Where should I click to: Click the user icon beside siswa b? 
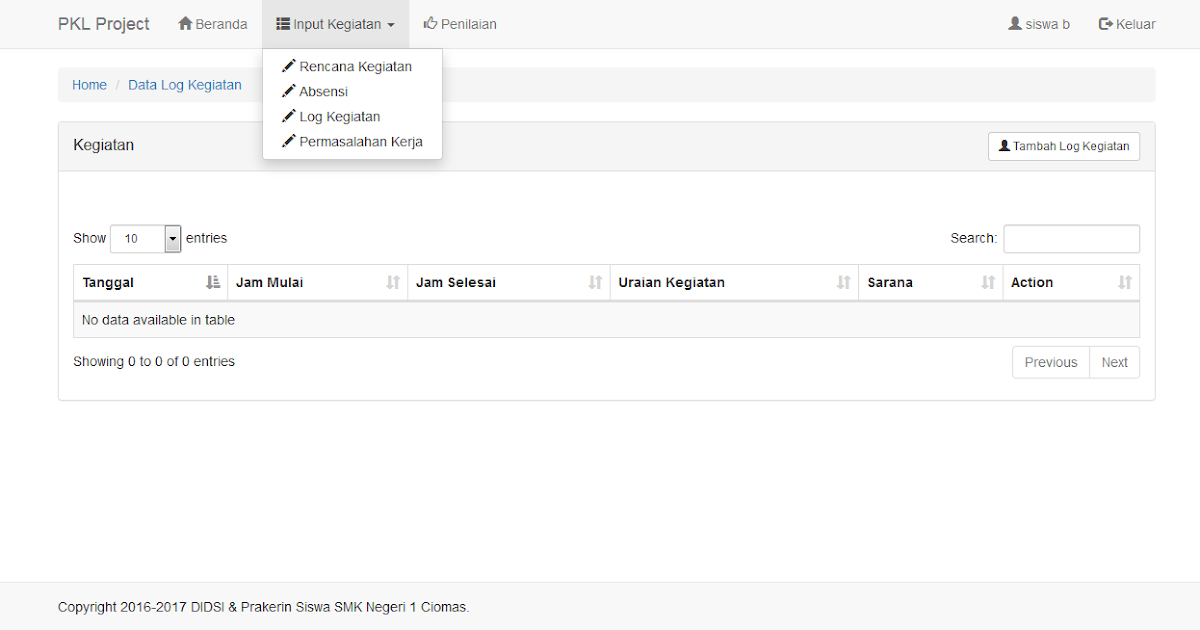[1015, 24]
